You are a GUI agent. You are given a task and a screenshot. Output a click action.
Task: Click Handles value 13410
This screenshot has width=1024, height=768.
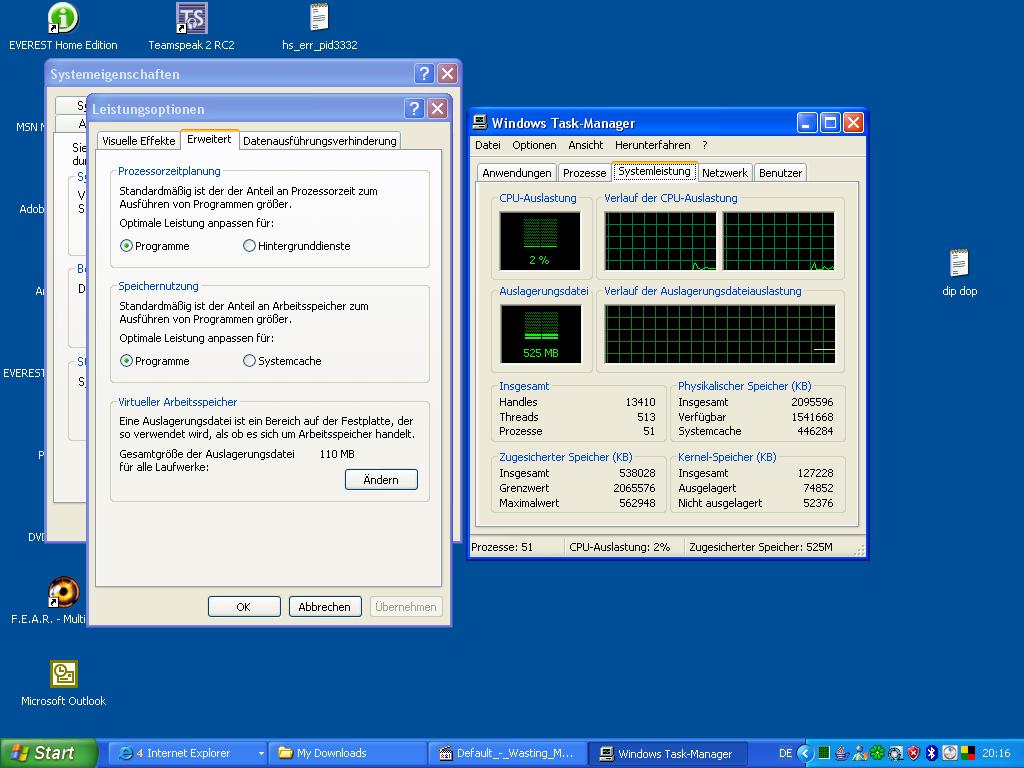click(640, 402)
